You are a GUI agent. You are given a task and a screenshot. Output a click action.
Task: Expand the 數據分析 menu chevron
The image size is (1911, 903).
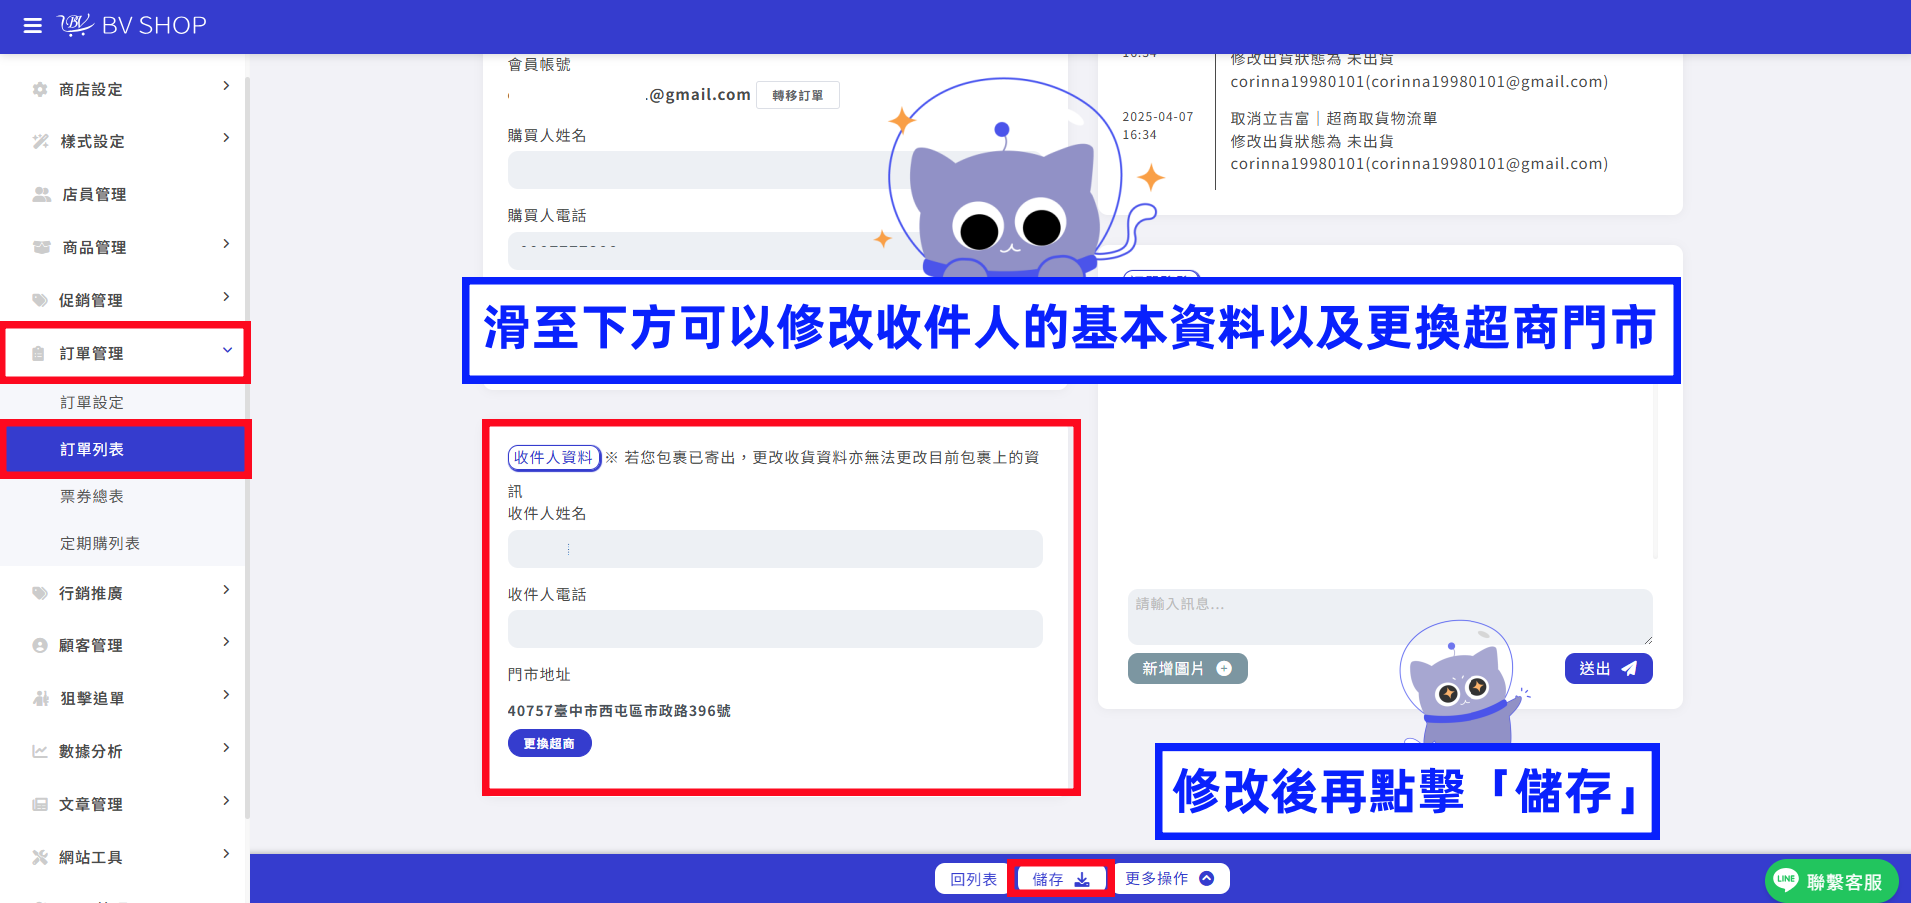[226, 748]
